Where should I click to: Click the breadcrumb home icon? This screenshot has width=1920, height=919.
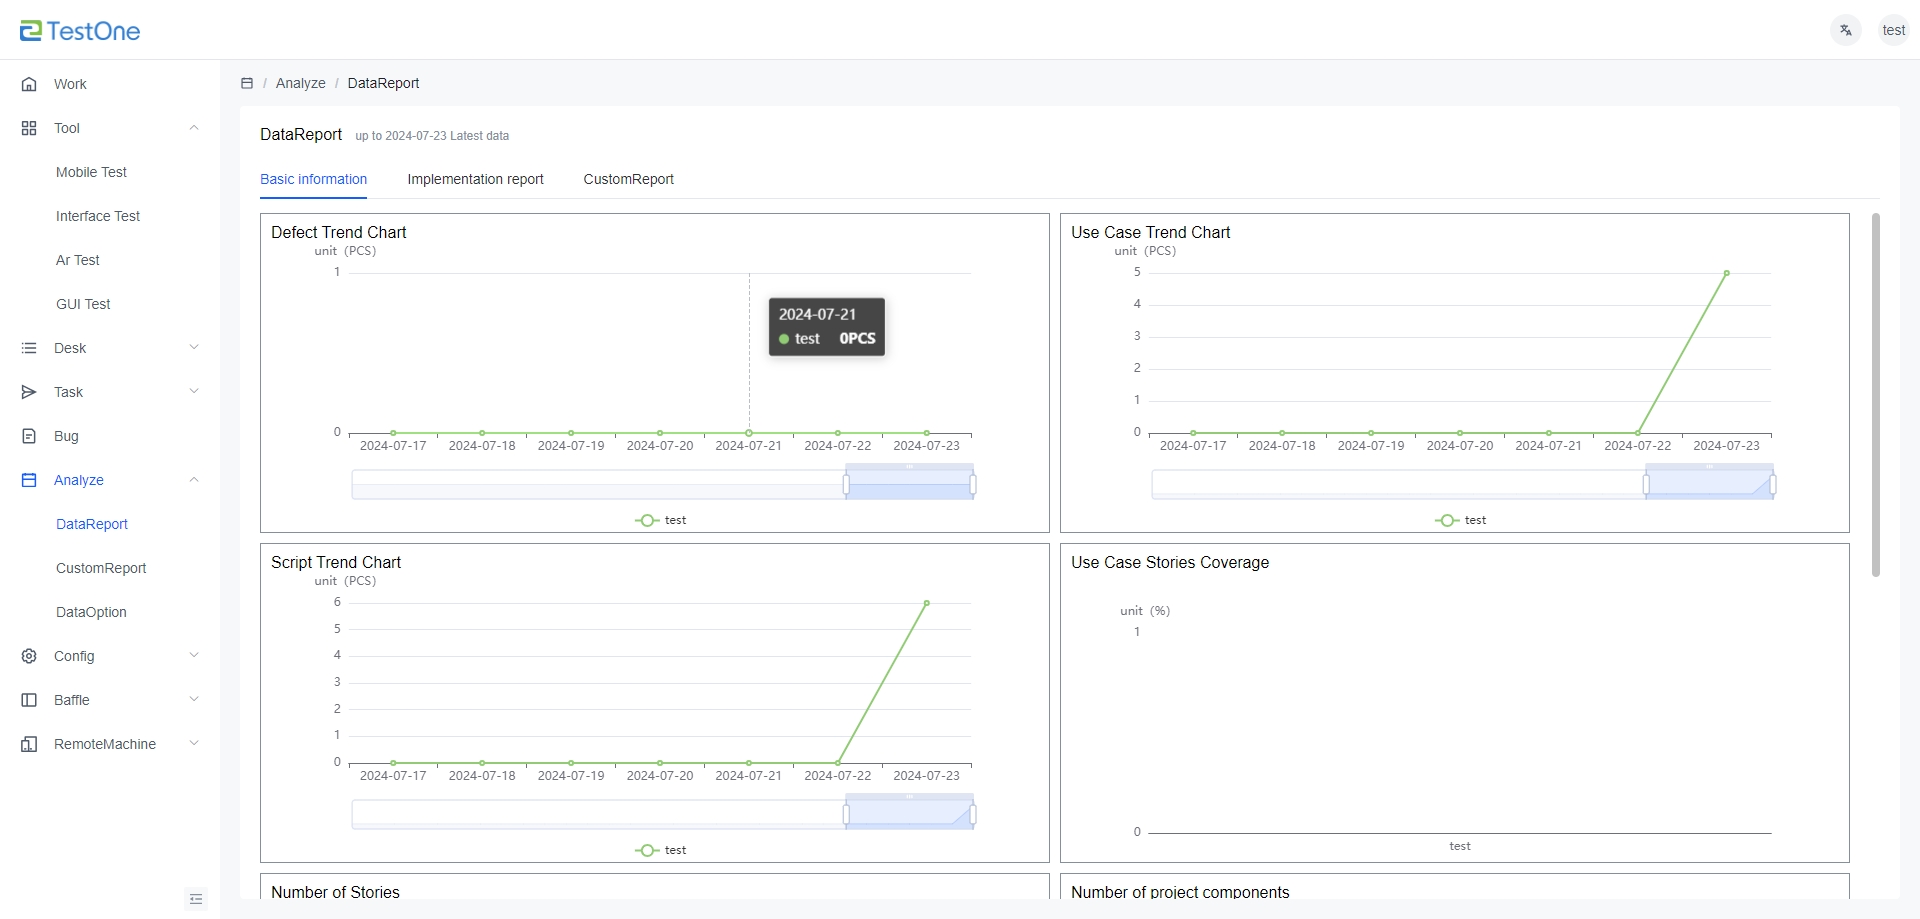247,83
